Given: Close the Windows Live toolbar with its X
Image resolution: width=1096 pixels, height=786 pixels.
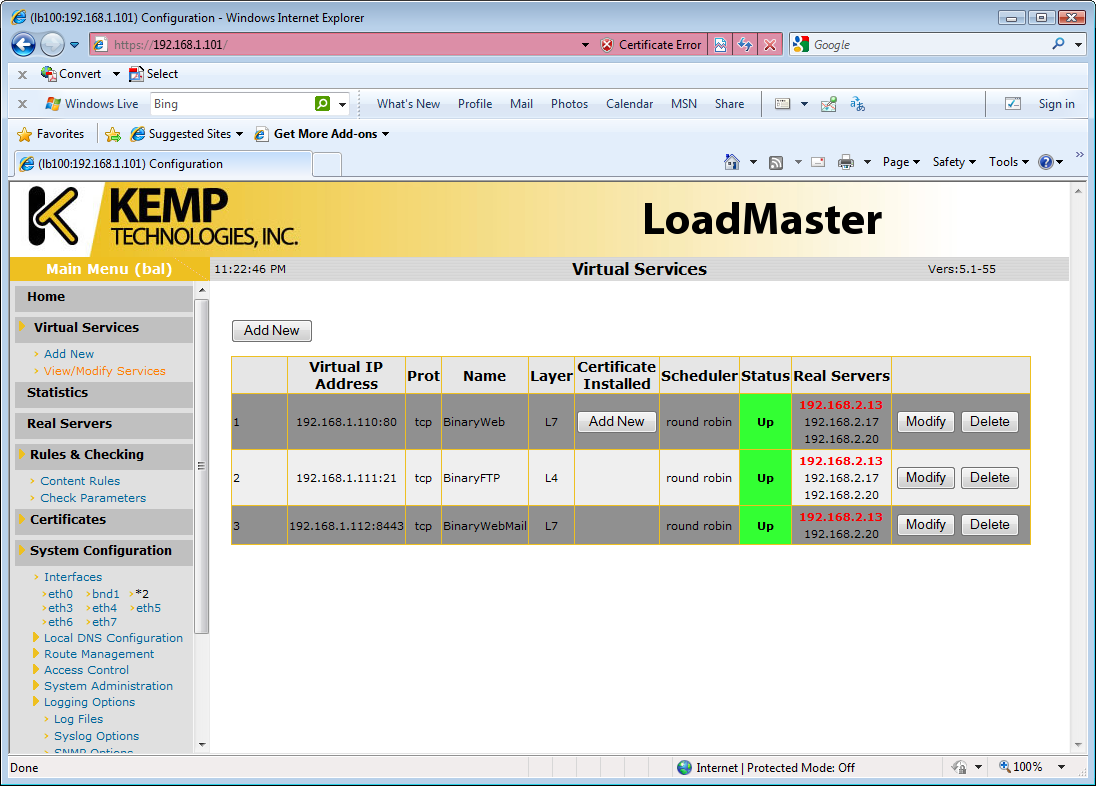Looking at the screenshot, I should [x=22, y=103].
